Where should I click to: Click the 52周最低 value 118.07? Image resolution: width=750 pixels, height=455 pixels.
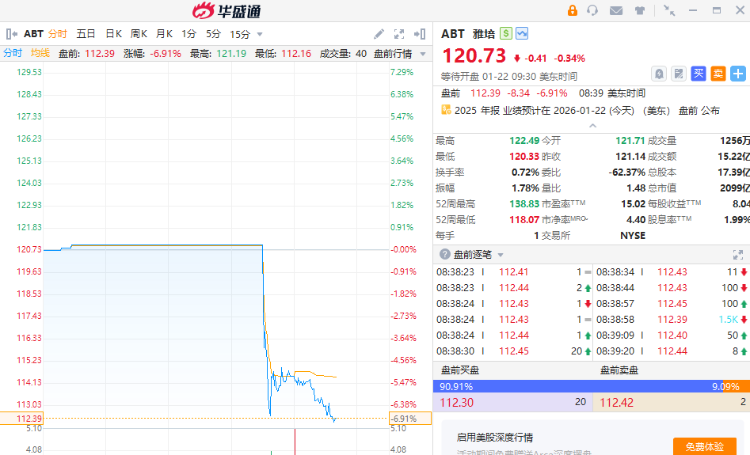(524, 220)
